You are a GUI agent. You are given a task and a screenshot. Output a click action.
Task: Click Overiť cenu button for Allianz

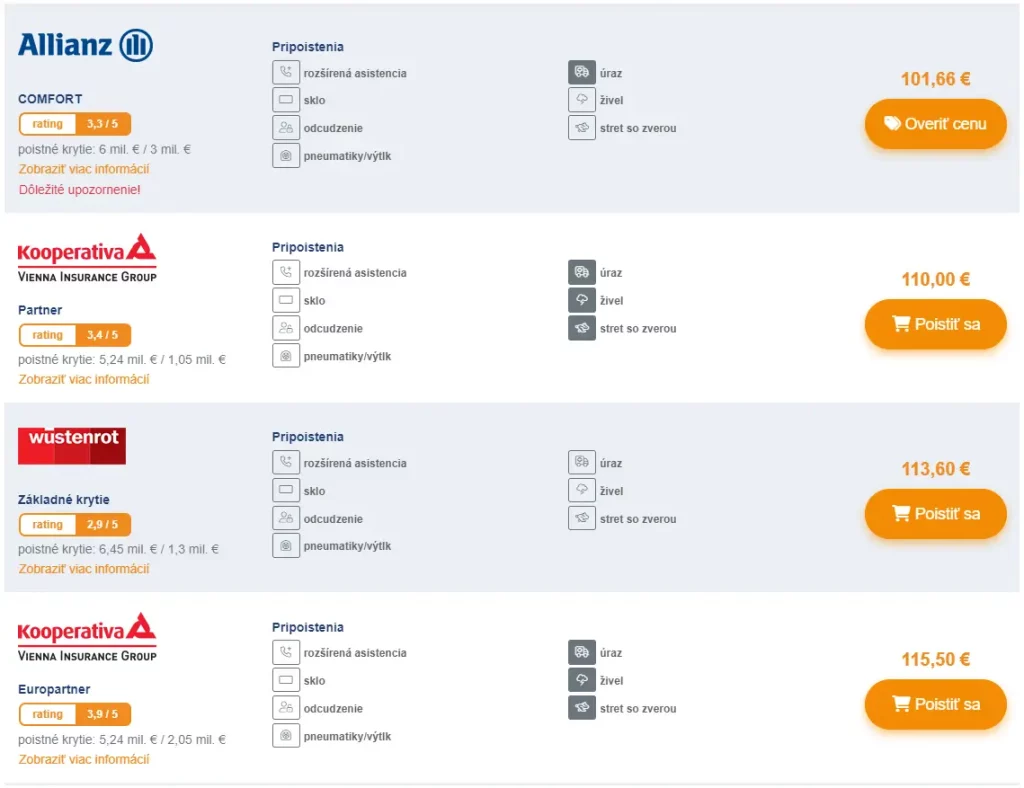tap(935, 123)
